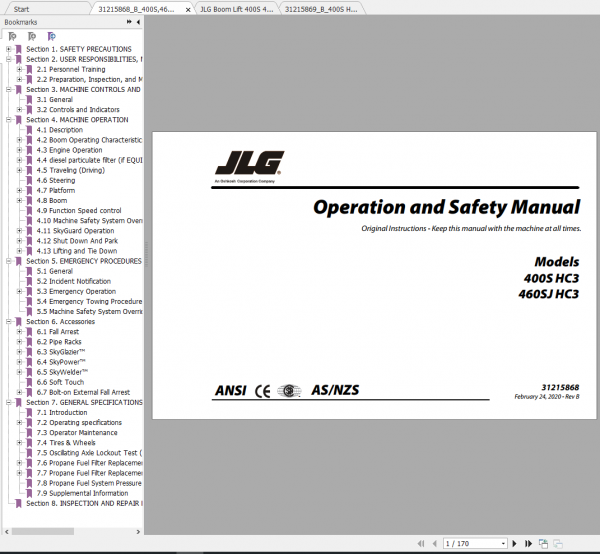Image resolution: width=600 pixels, height=554 pixels.
Task: Click the blue page view icon in status bar
Action: (543, 543)
